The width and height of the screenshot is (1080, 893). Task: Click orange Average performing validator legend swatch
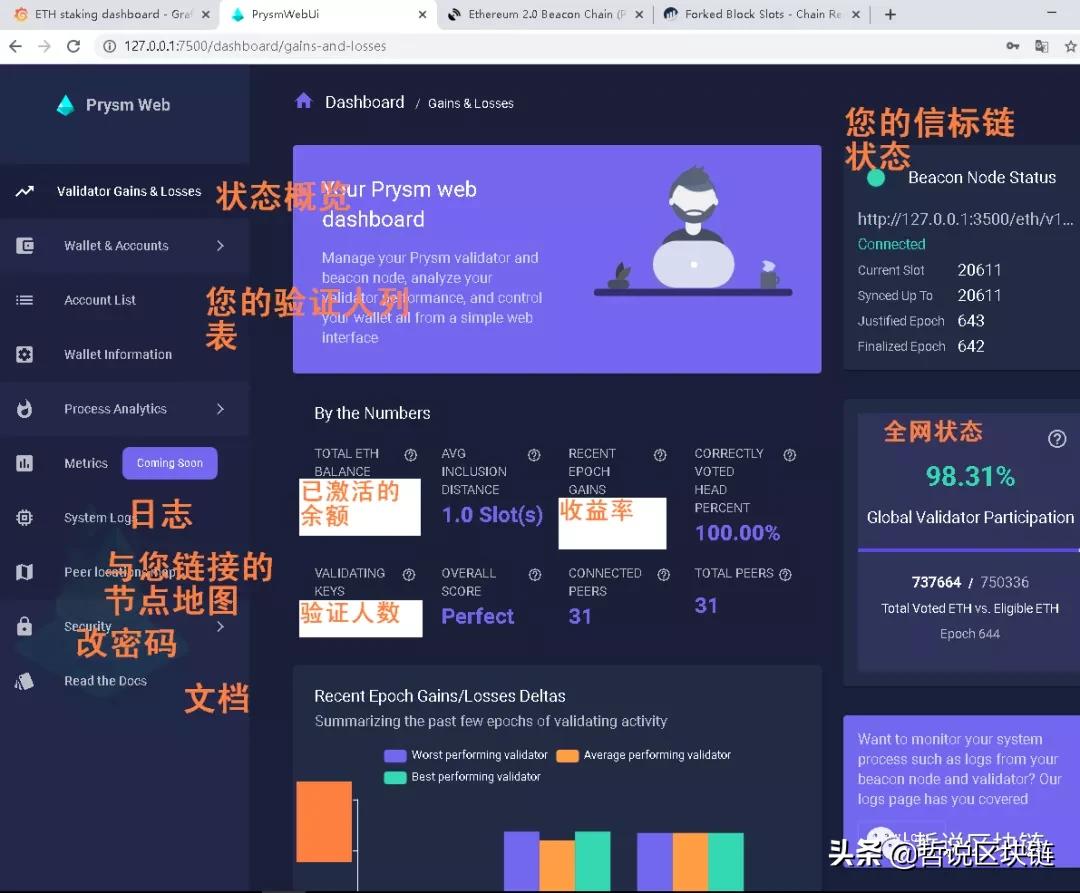point(567,755)
